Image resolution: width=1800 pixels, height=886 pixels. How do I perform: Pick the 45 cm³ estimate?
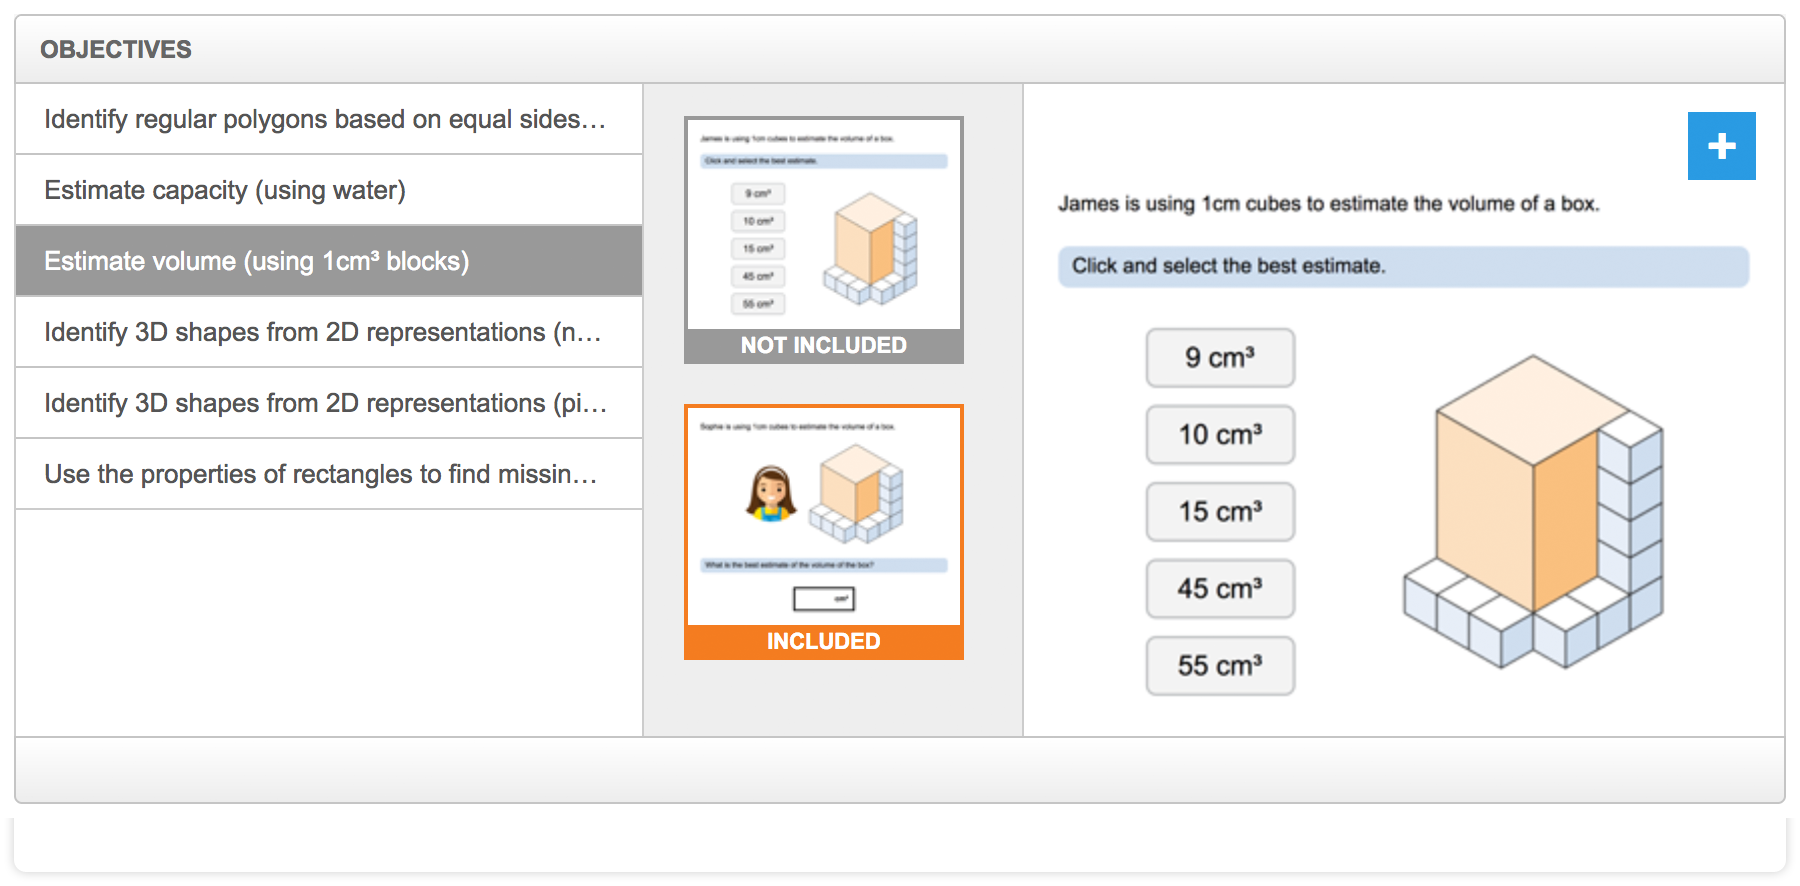tap(1220, 589)
